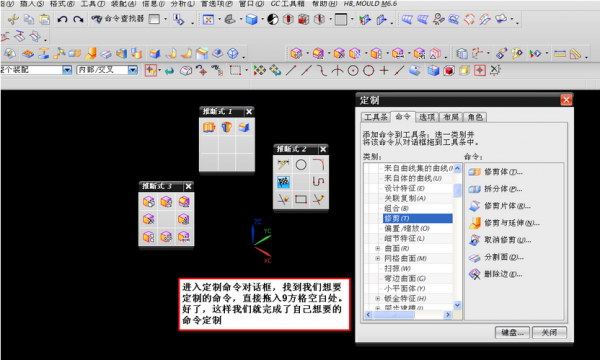This screenshot has height=360, width=600.
Task: Click the circle icon in 推断式 2 palette
Action: [x=301, y=165]
